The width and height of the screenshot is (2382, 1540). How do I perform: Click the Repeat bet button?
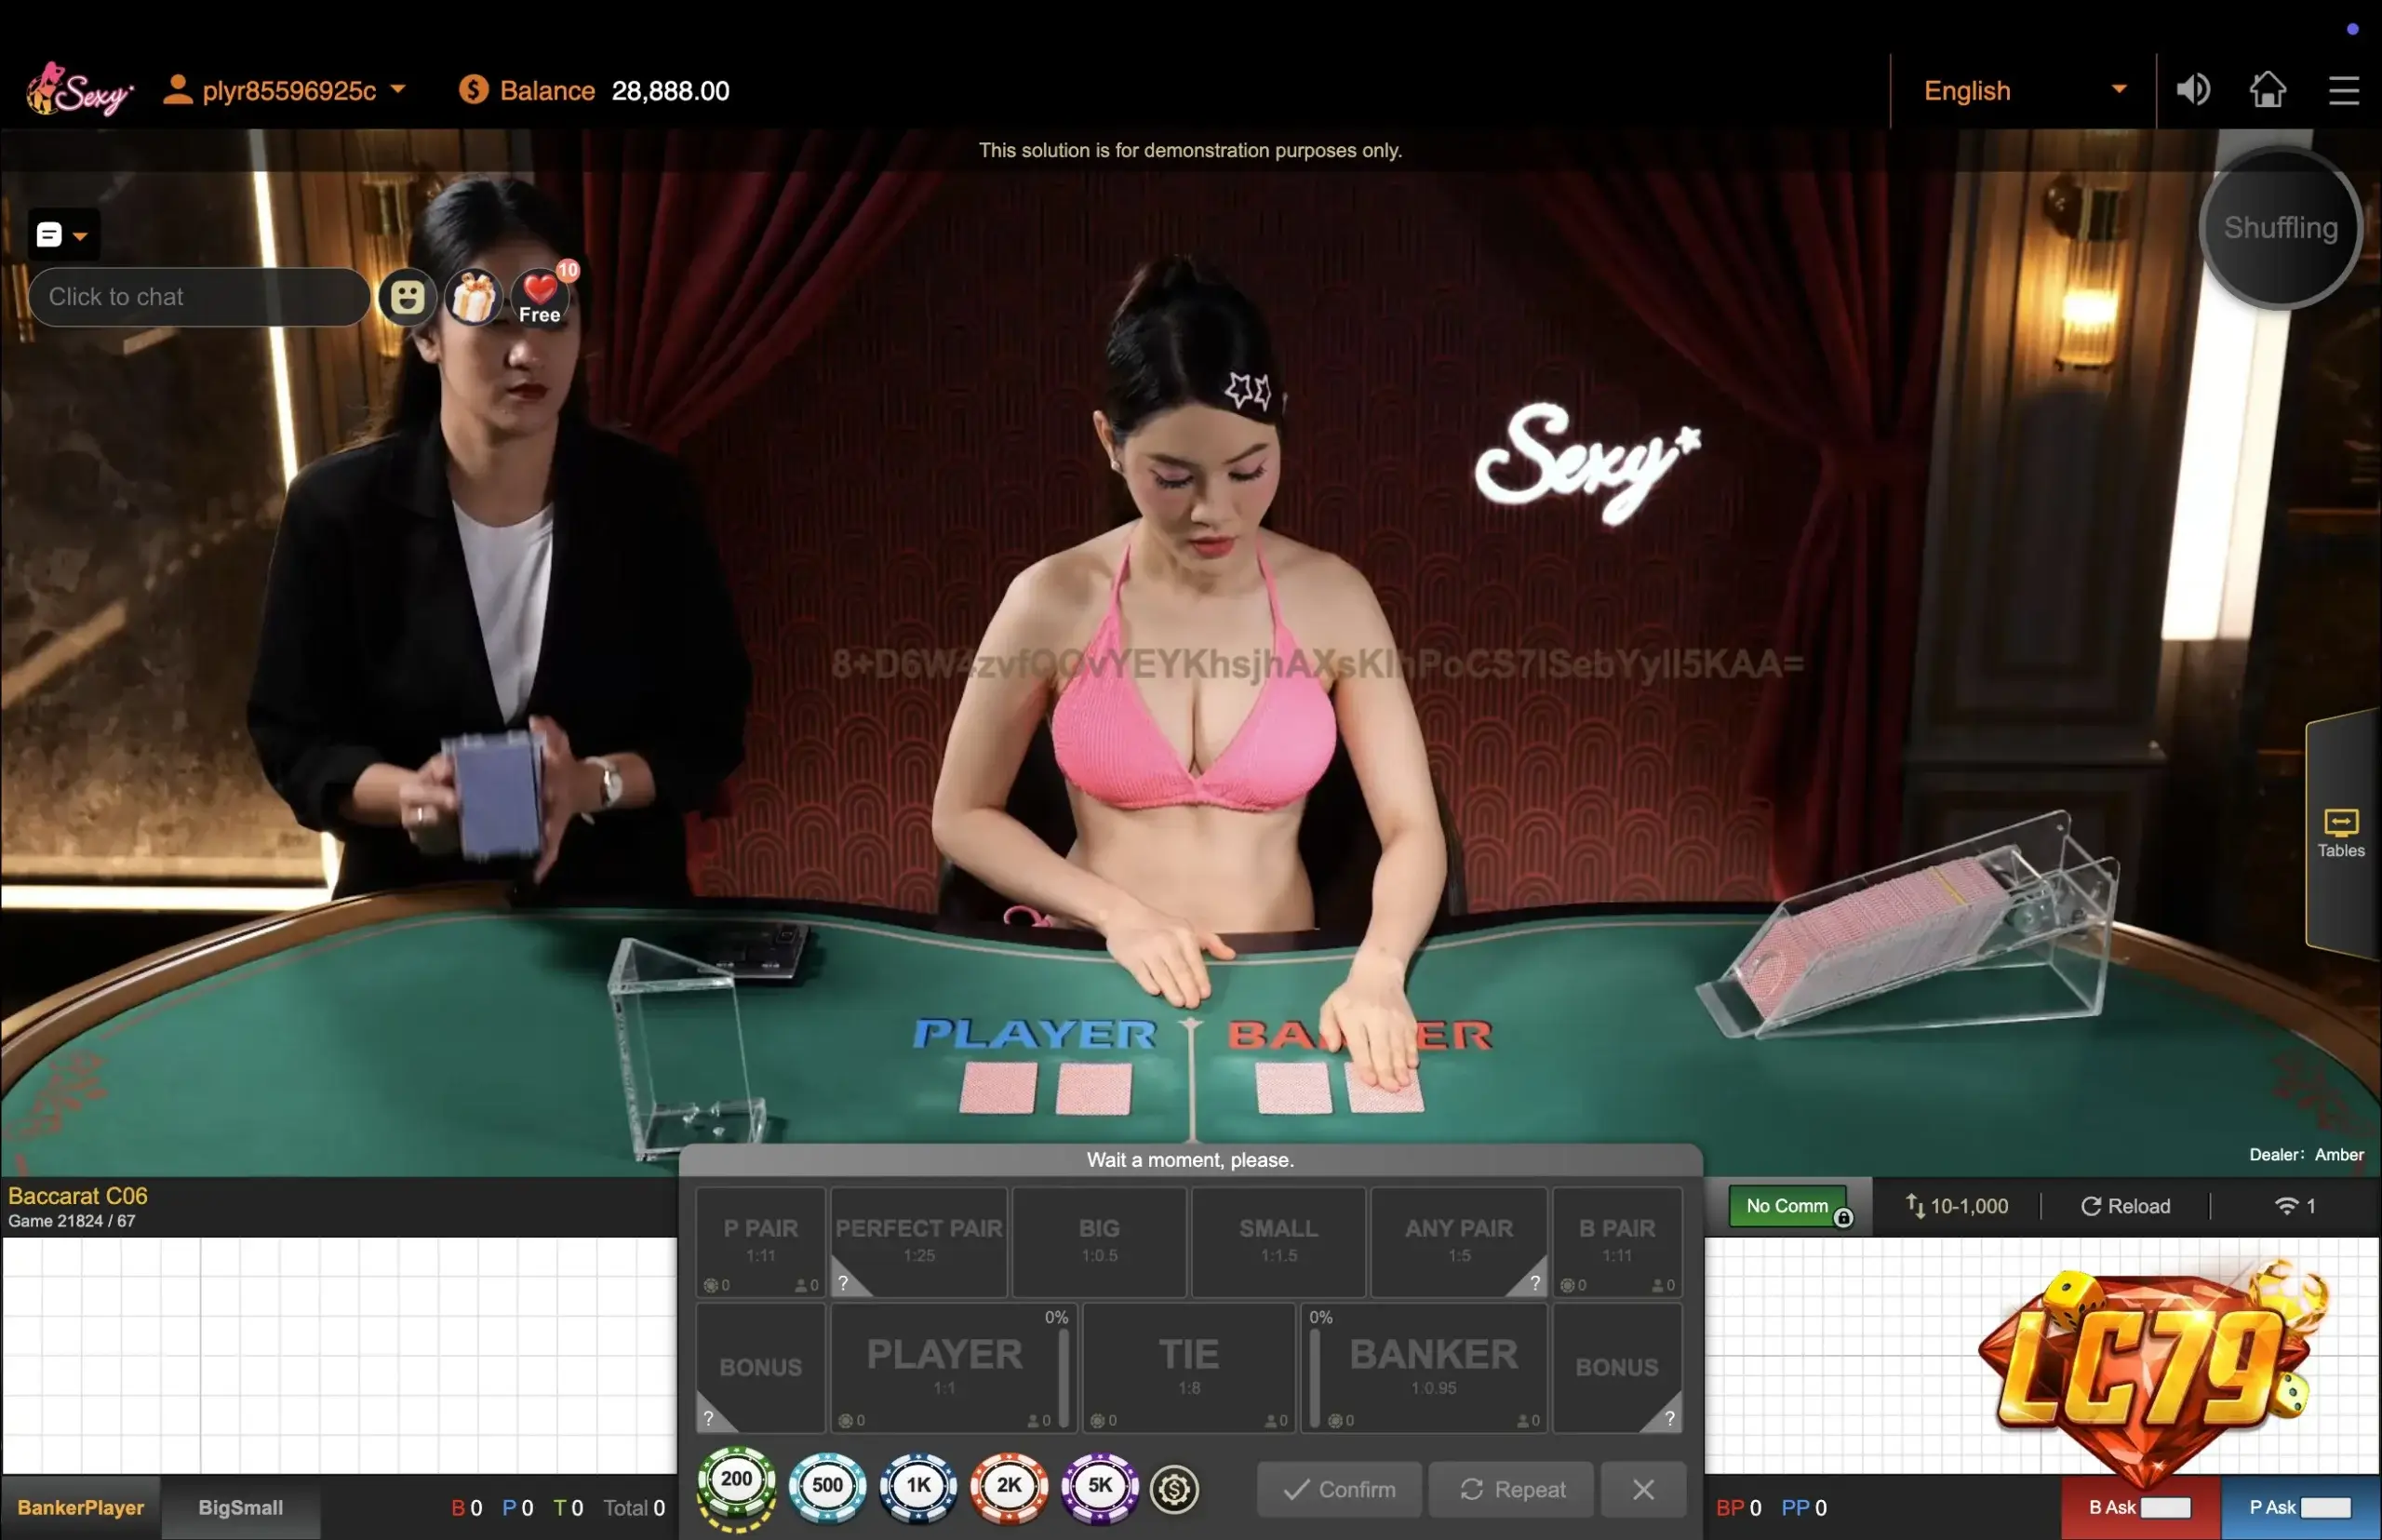[1511, 1489]
